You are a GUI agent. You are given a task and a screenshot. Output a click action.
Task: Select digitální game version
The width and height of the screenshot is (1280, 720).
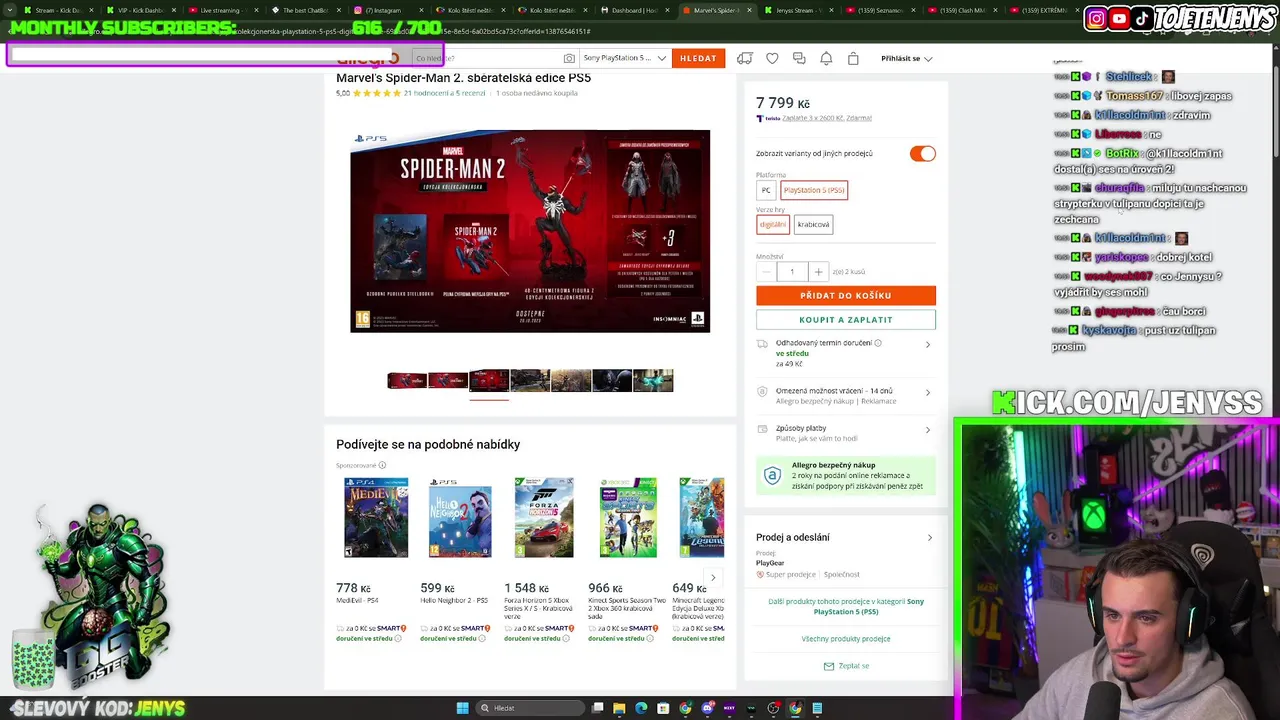coord(773,224)
